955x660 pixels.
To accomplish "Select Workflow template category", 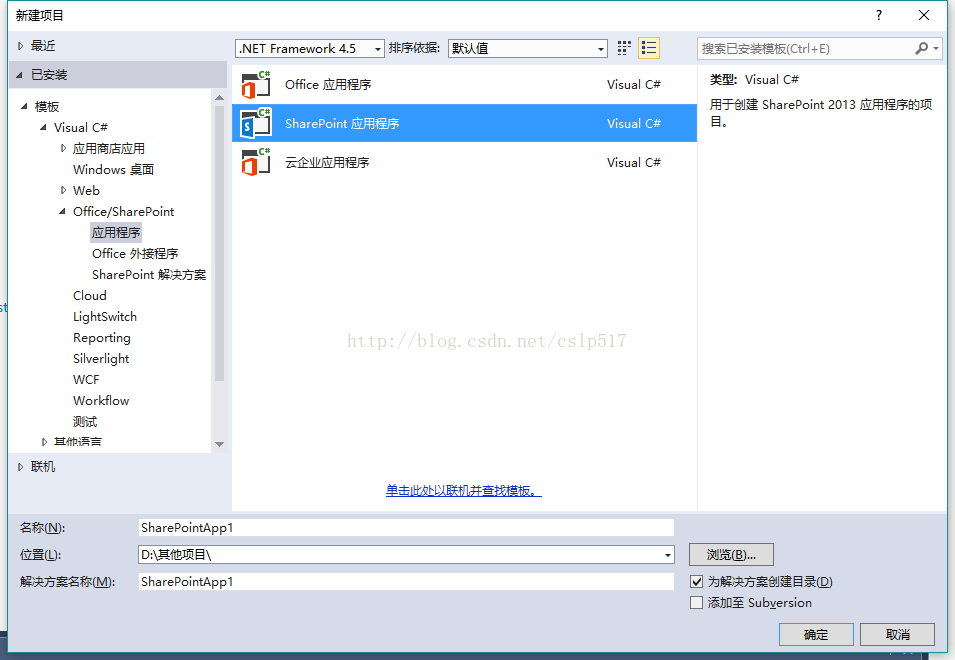I will tap(101, 401).
